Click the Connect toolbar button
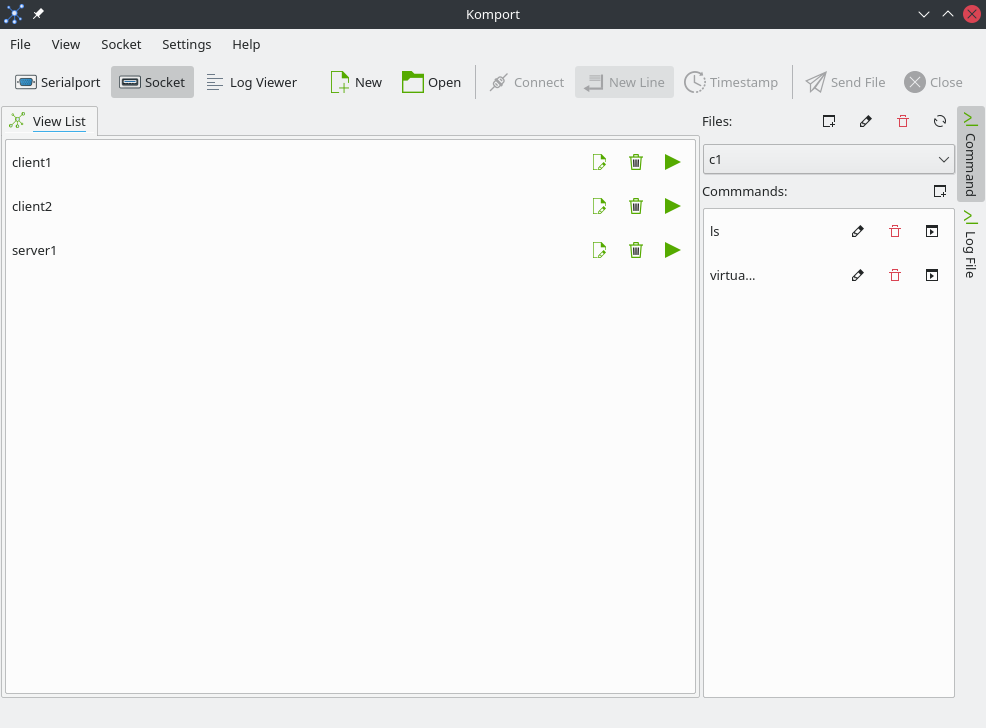The height and width of the screenshot is (728, 986). 527,82
